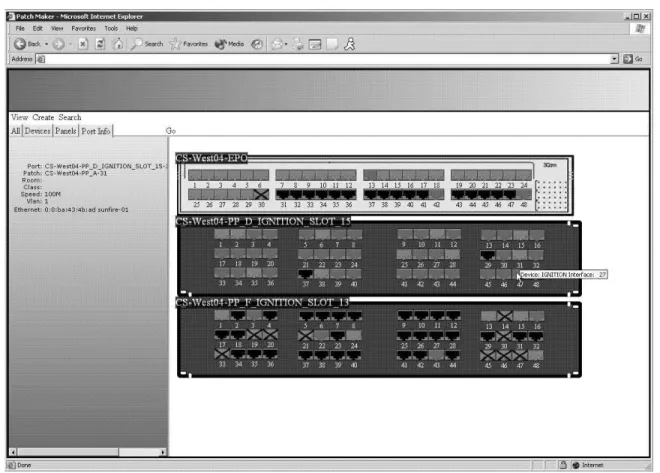Open the Media toolbar button

coord(229,44)
